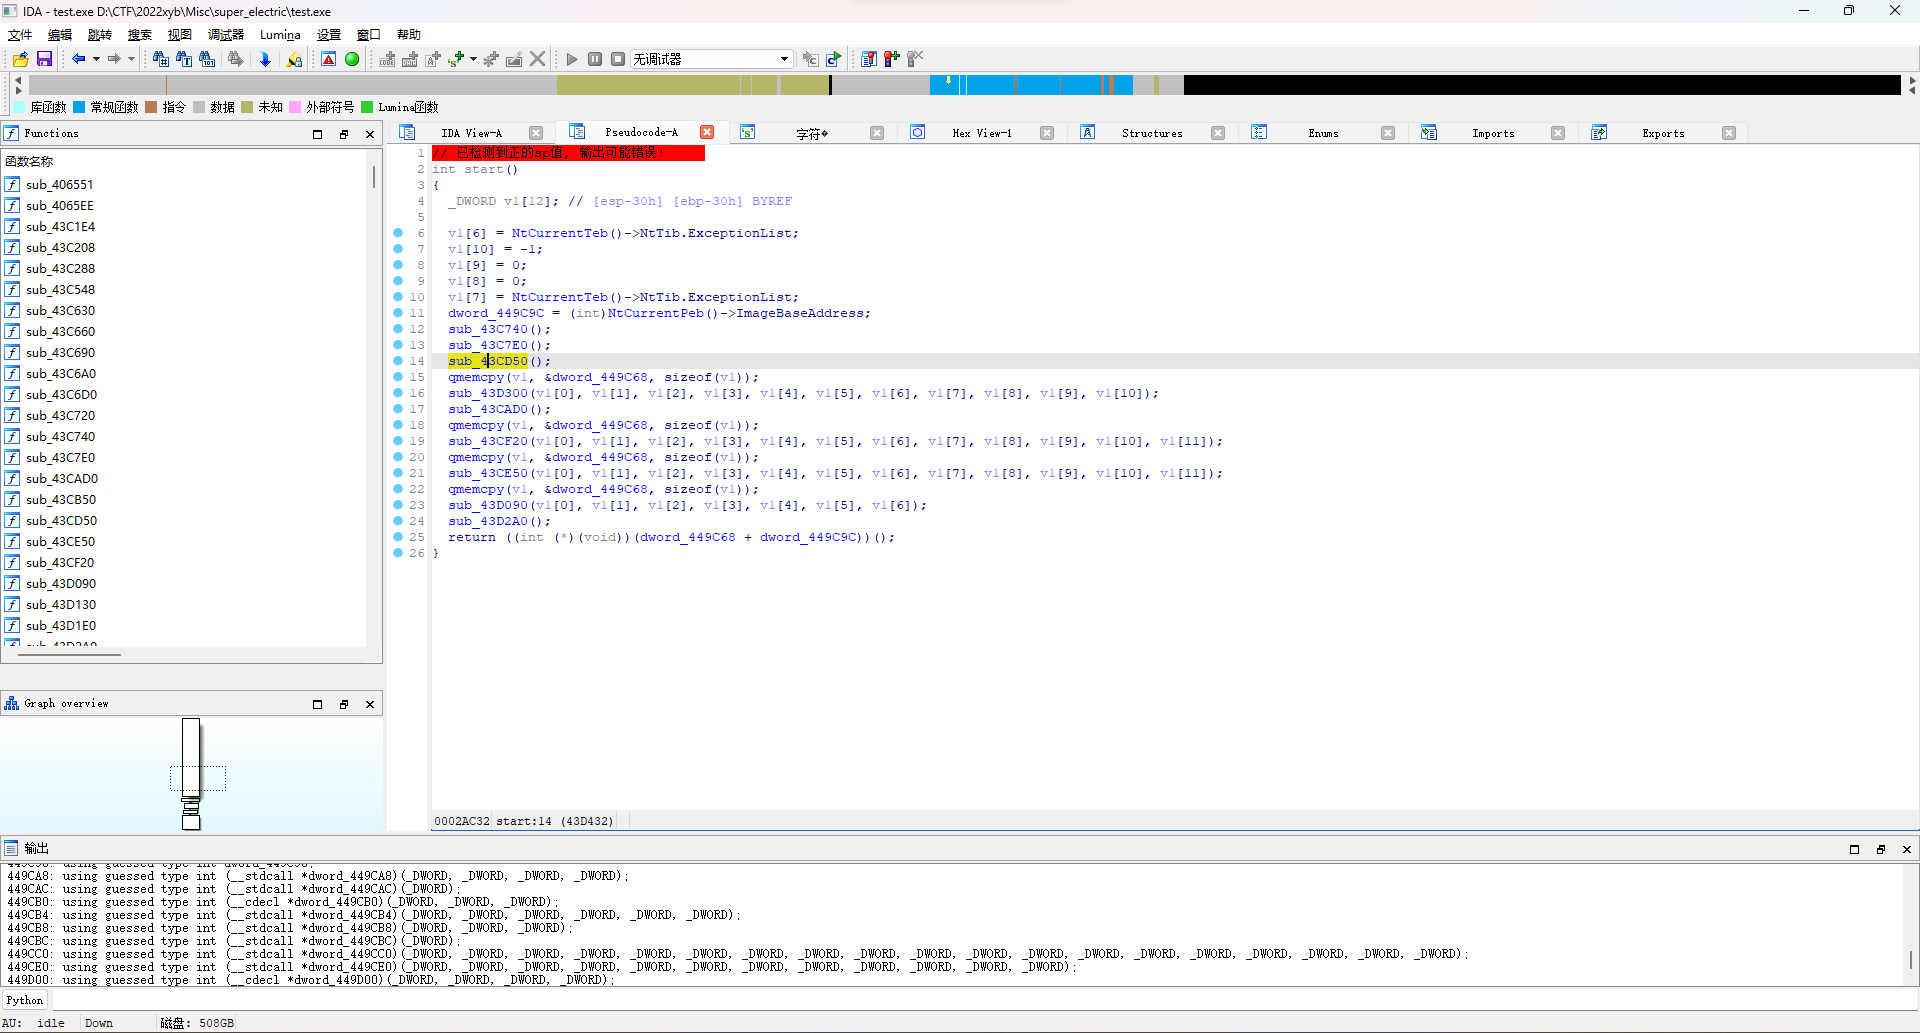This screenshot has width=1920, height=1033.
Task: Click the breakpoint list toolbar icon
Action: (868, 59)
